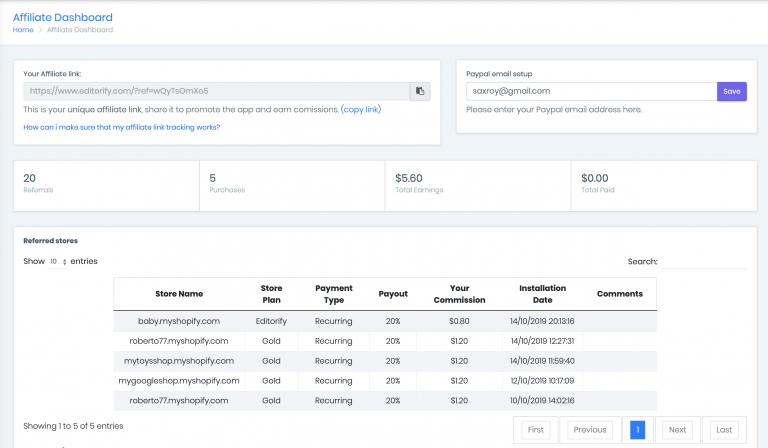The width and height of the screenshot is (768, 448).
Task: Click the Affiliate Dashboard page title
Action: tap(63, 17)
